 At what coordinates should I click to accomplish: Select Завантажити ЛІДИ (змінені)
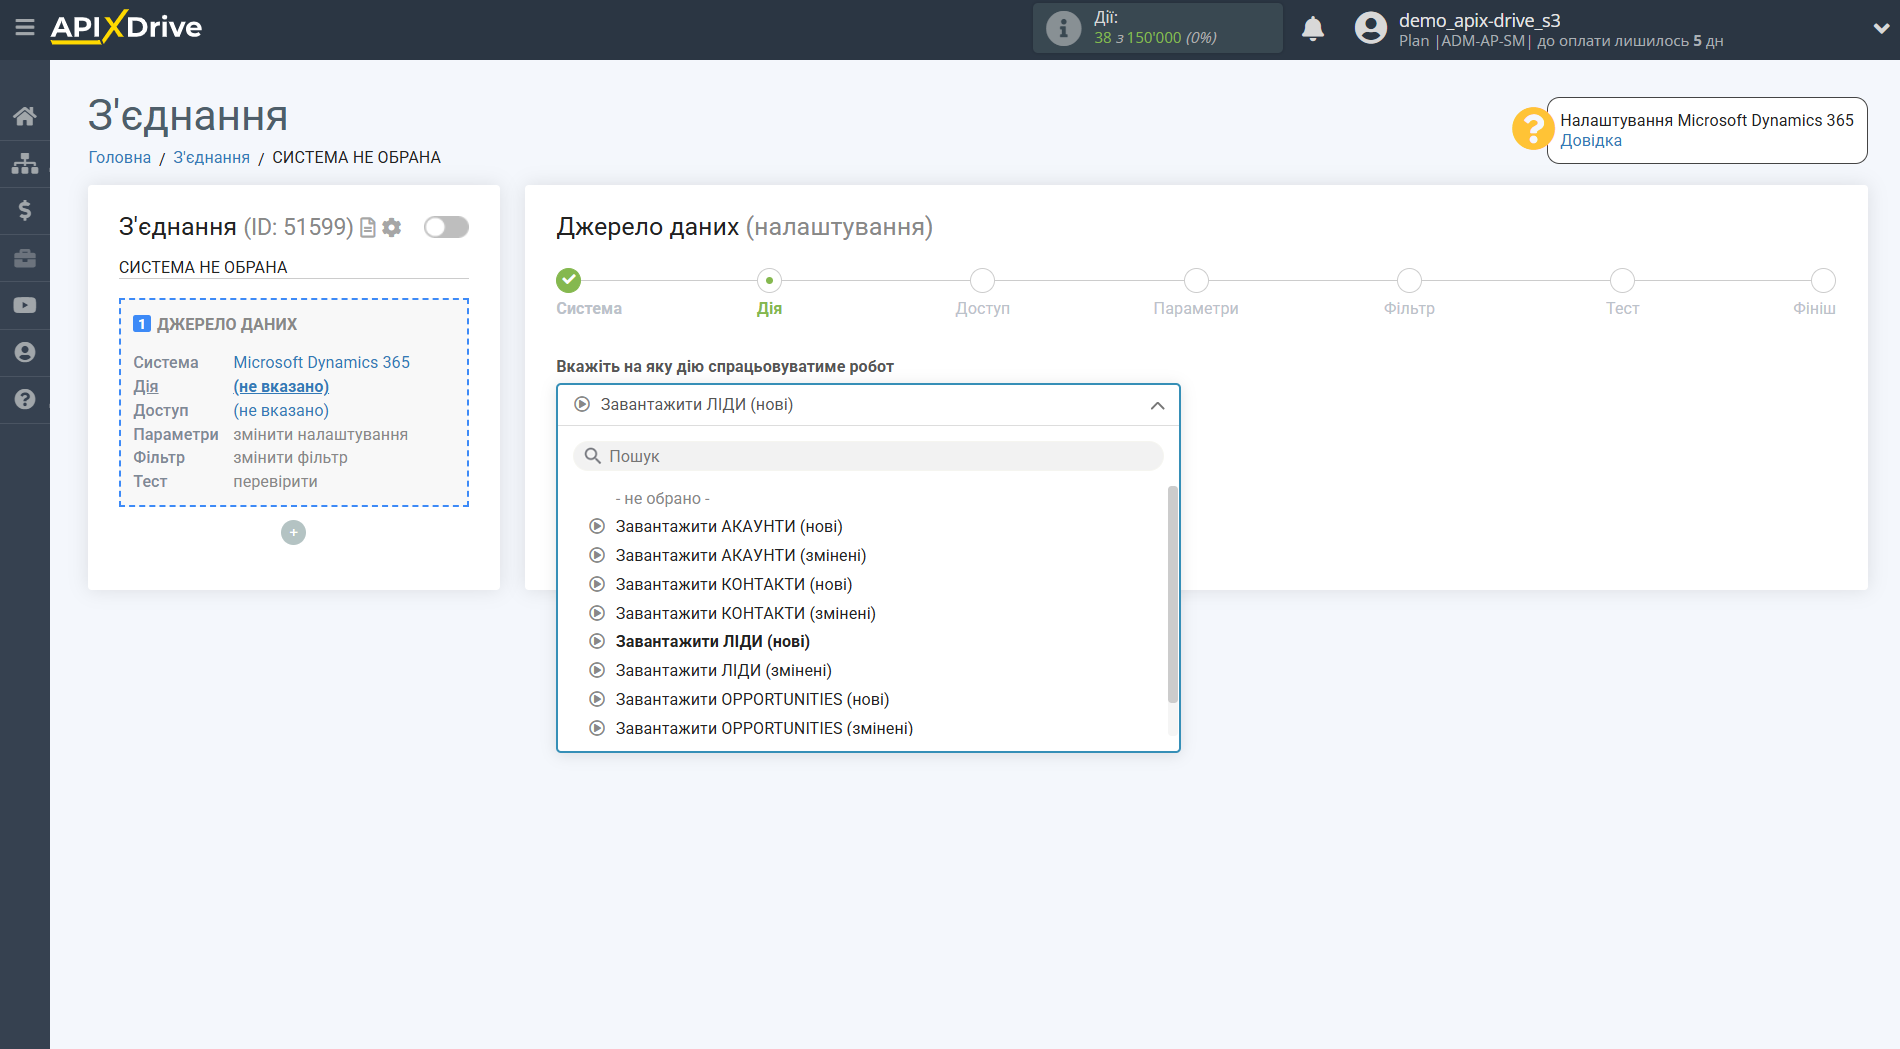point(723,670)
